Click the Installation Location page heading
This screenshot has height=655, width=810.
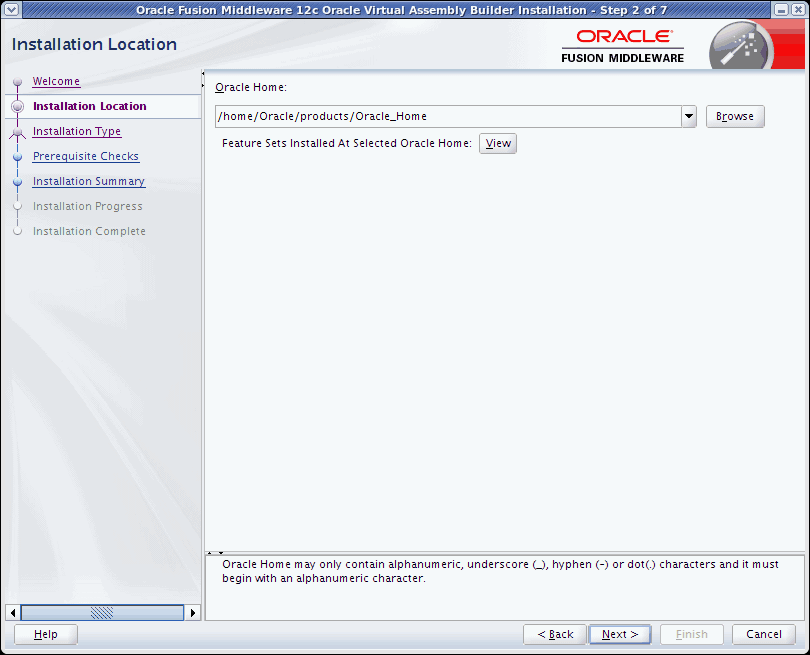tap(94, 44)
